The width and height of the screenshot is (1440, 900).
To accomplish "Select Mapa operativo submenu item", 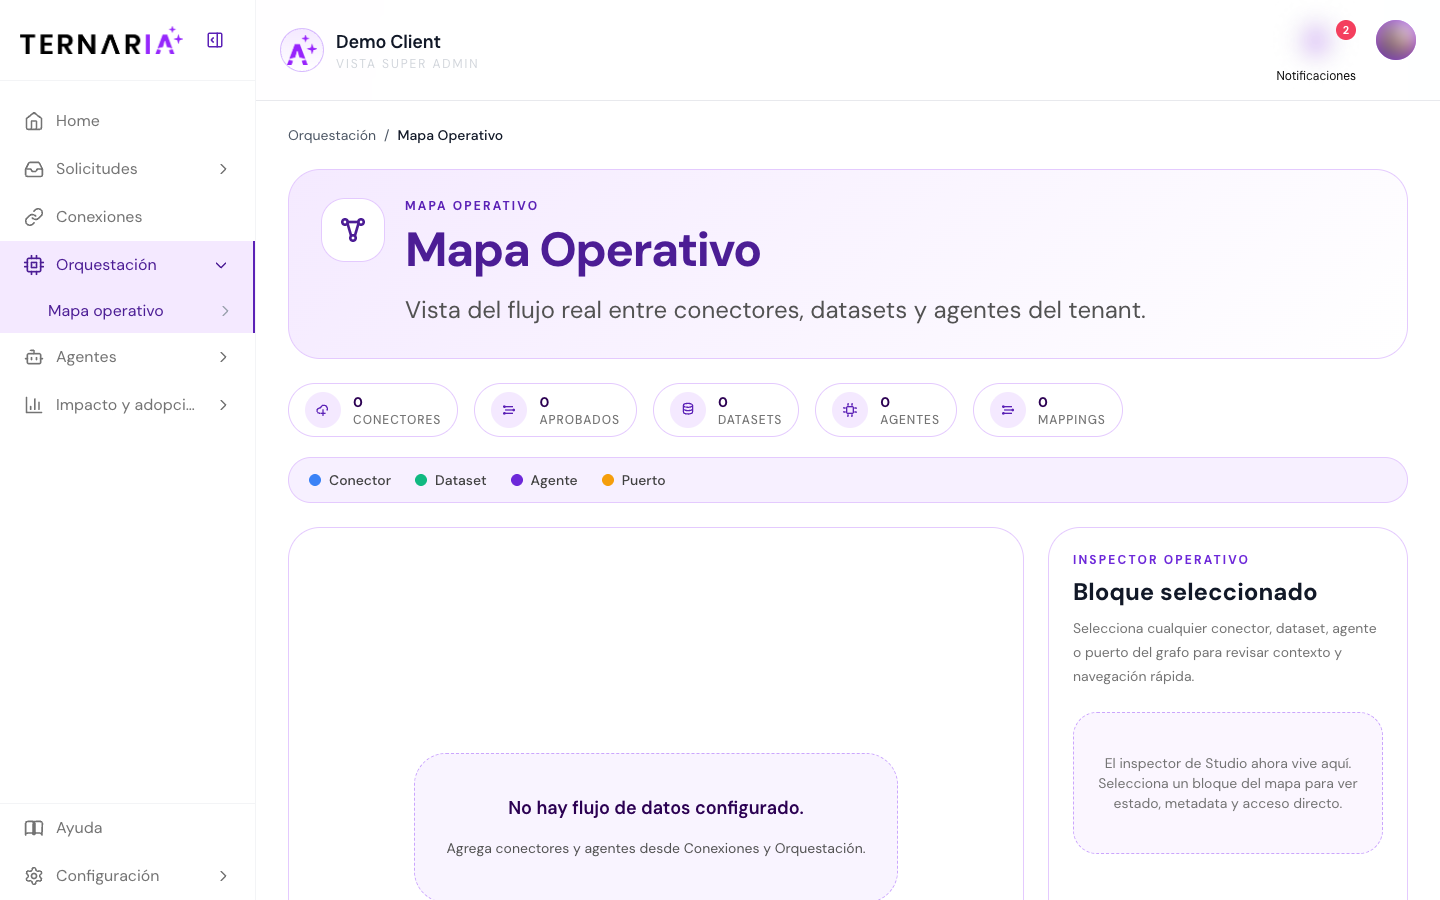I will click(x=127, y=311).
